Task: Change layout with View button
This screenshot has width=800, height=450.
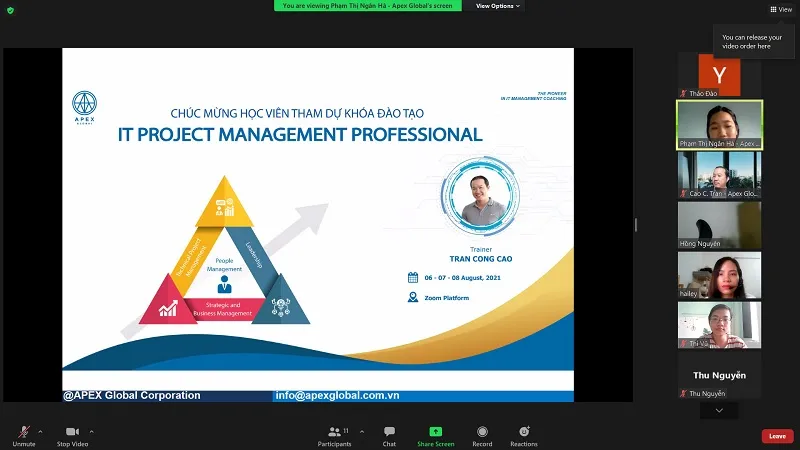Action: tap(781, 9)
